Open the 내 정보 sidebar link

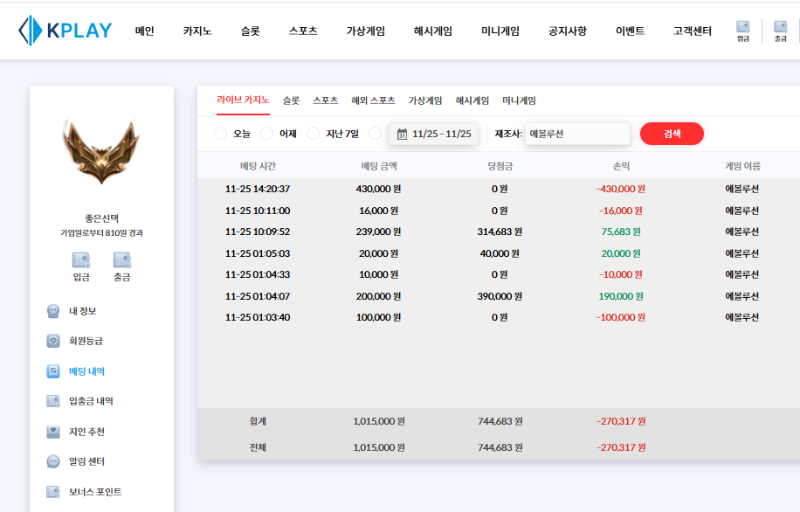tap(83, 311)
